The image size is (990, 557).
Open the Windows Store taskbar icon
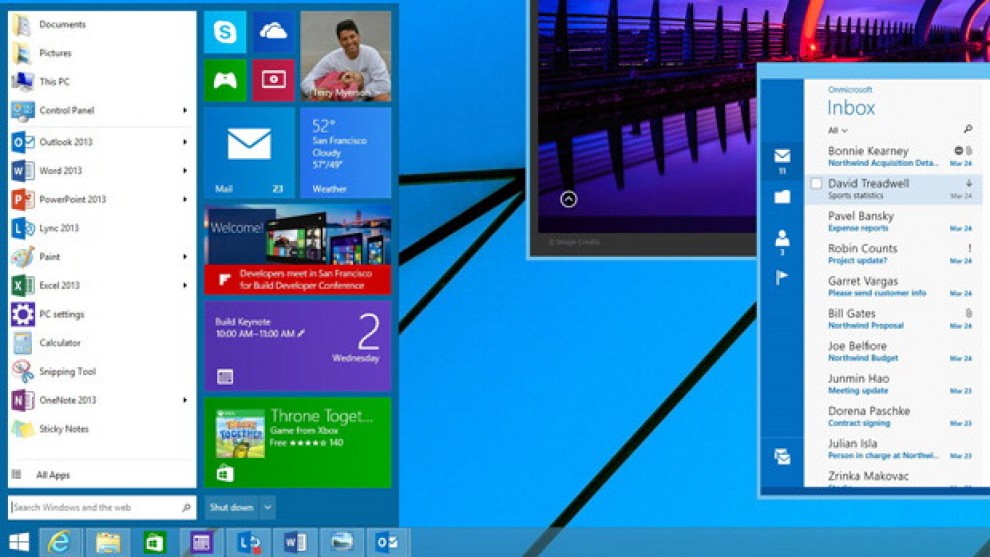pyautogui.click(x=154, y=542)
